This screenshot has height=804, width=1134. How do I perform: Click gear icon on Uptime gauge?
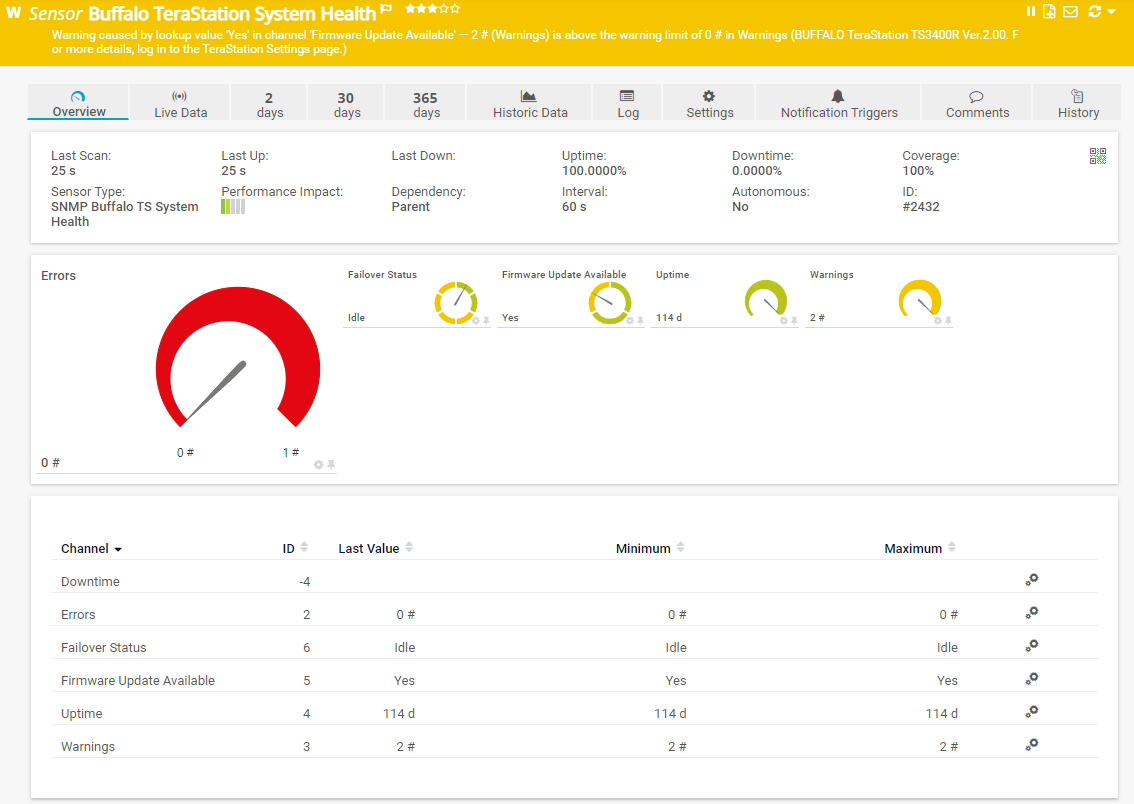(783, 321)
